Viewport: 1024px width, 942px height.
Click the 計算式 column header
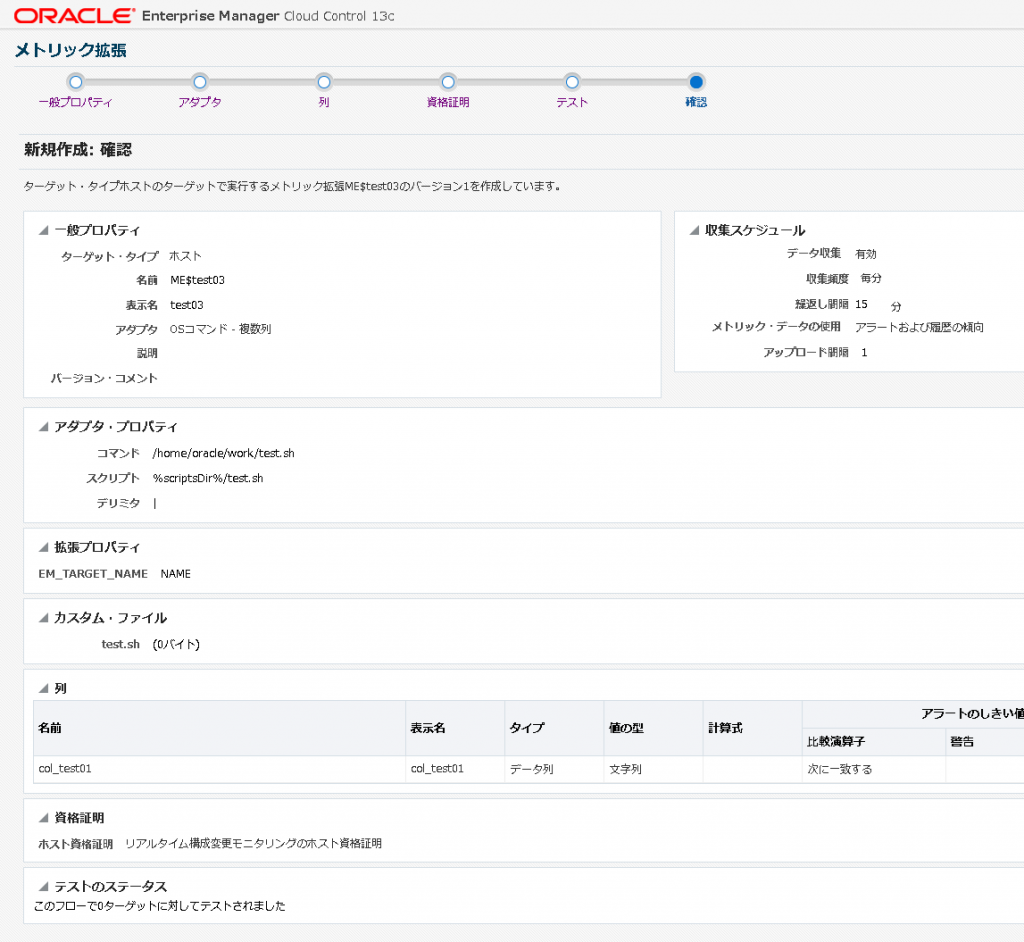(x=753, y=728)
